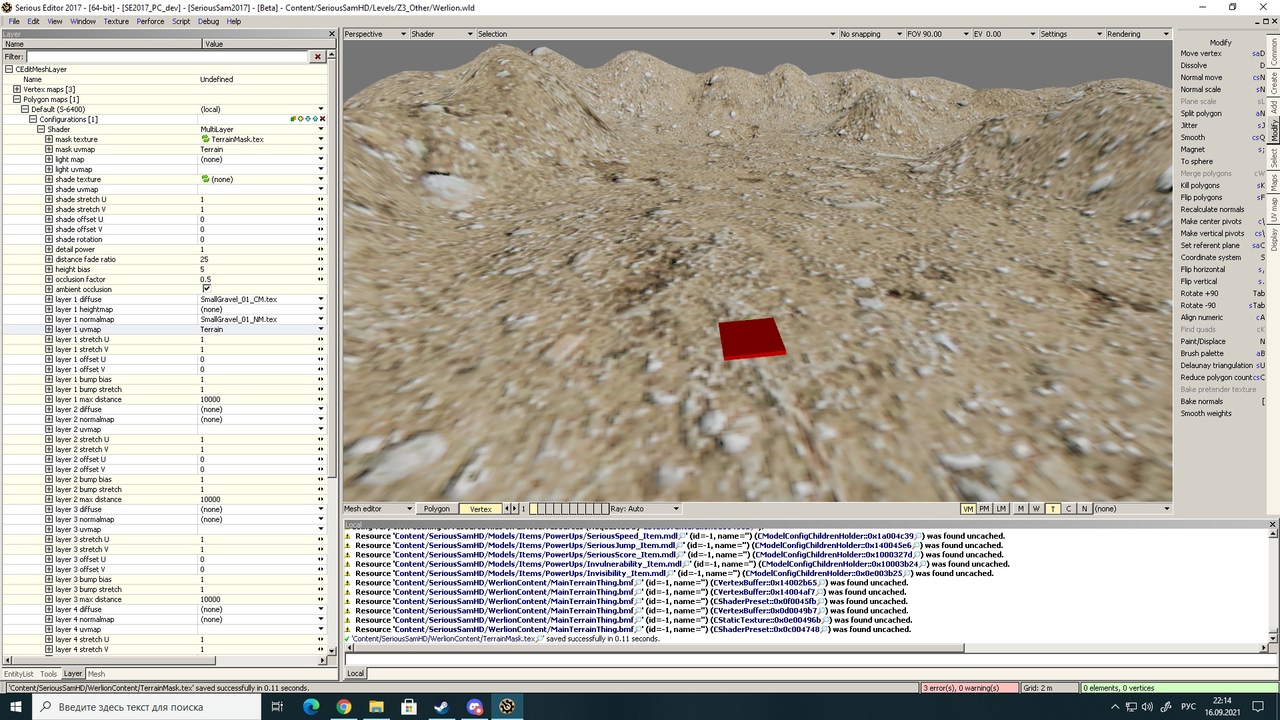
Task: Open layer 1 diffuse texture dropdown
Action: (x=321, y=299)
